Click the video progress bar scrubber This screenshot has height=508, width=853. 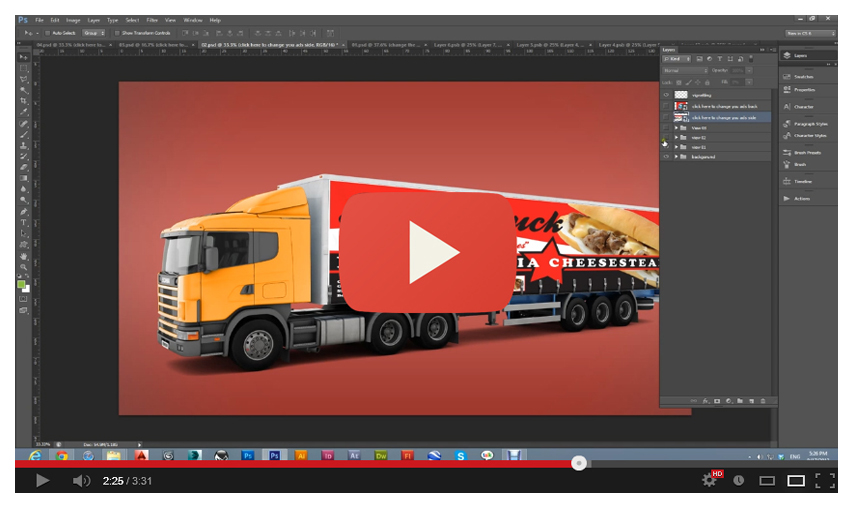pyautogui.click(x=578, y=463)
